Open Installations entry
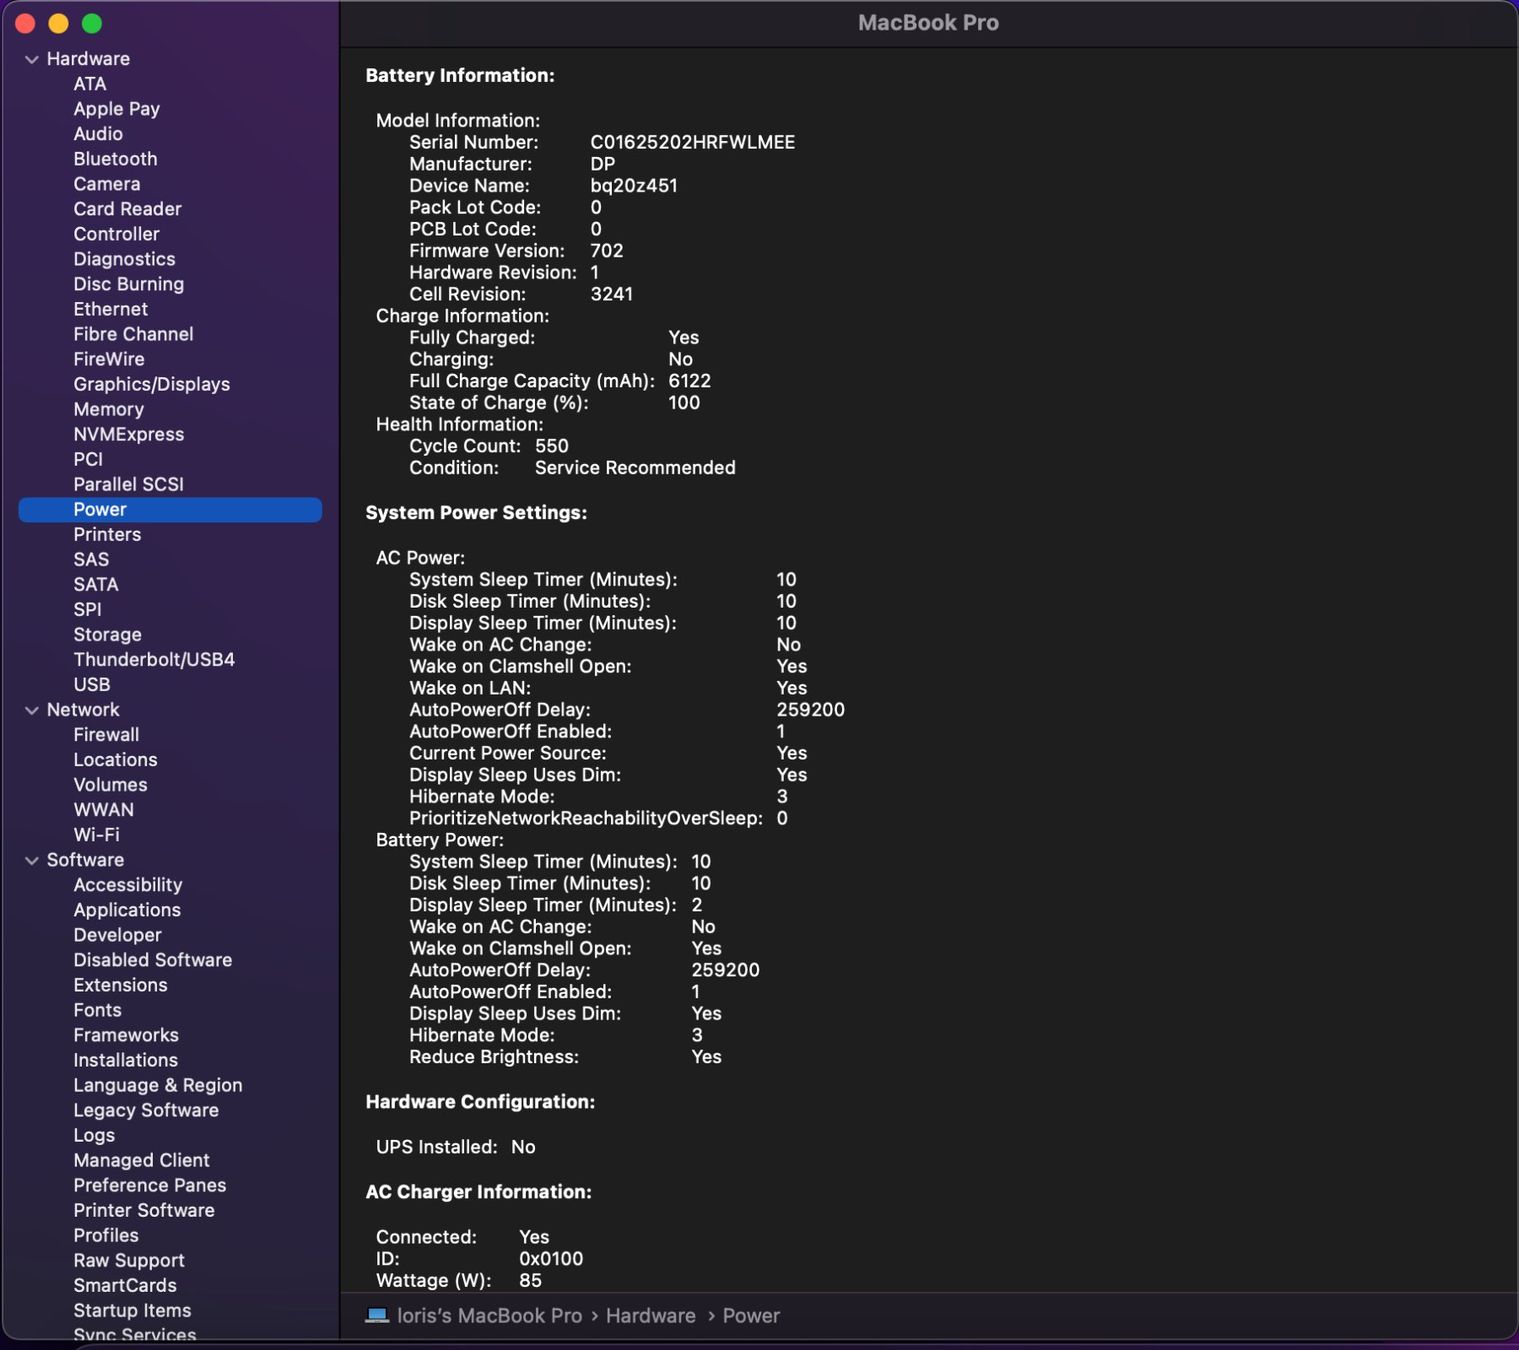Viewport: 1519px width, 1350px height. (125, 1060)
